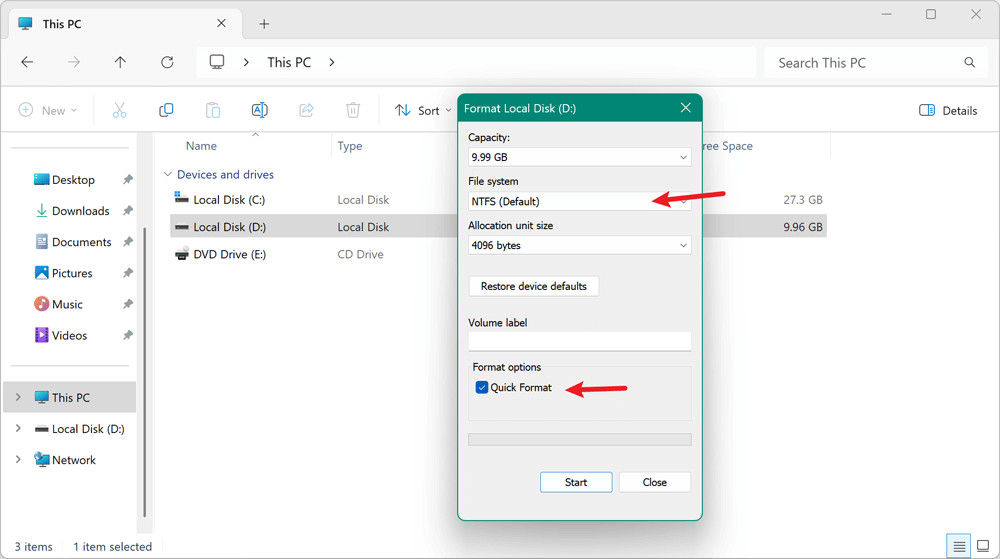The height and width of the screenshot is (559, 1000).
Task: Click the Copy icon in toolbar
Action: [x=166, y=110]
